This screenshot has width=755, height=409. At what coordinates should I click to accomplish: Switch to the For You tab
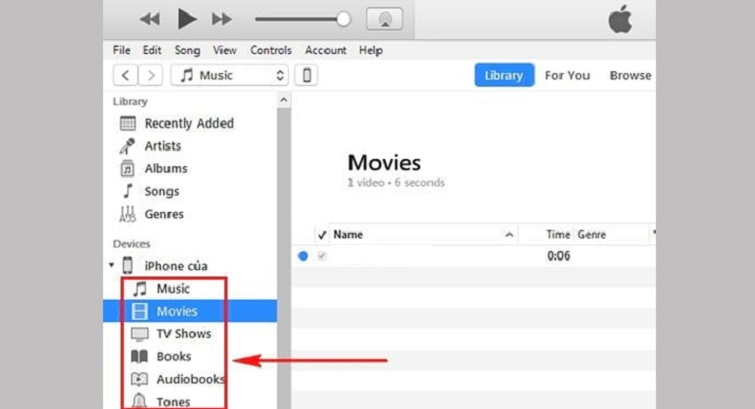567,75
